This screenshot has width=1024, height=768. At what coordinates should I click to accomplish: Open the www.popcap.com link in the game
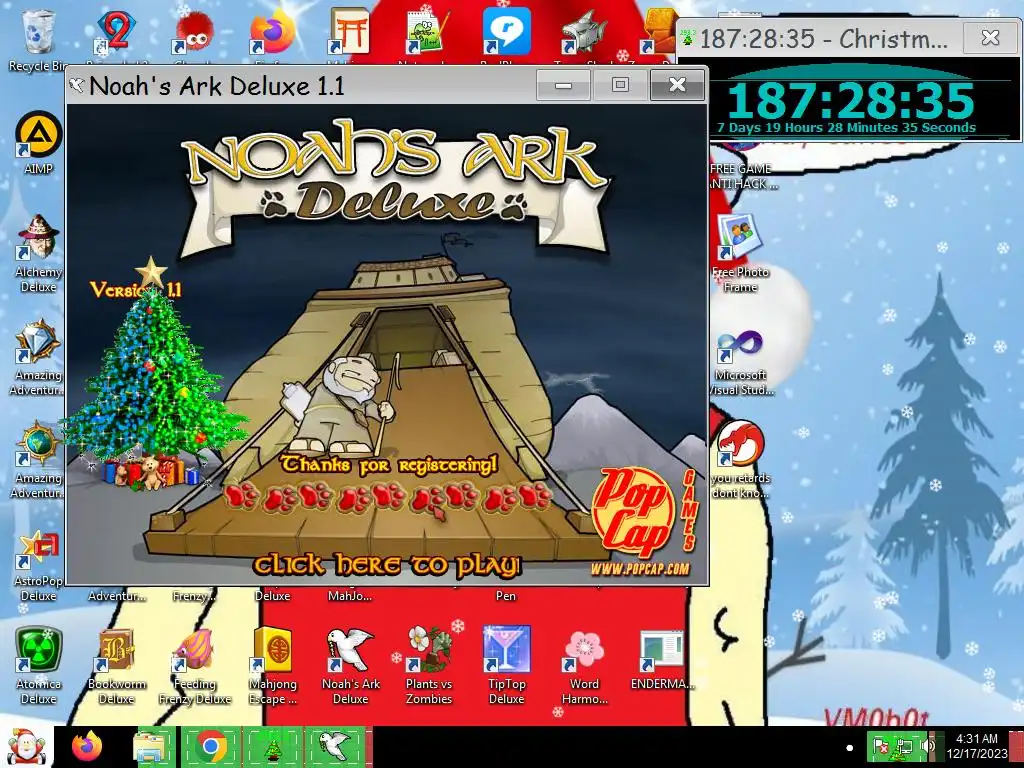[x=640, y=569]
